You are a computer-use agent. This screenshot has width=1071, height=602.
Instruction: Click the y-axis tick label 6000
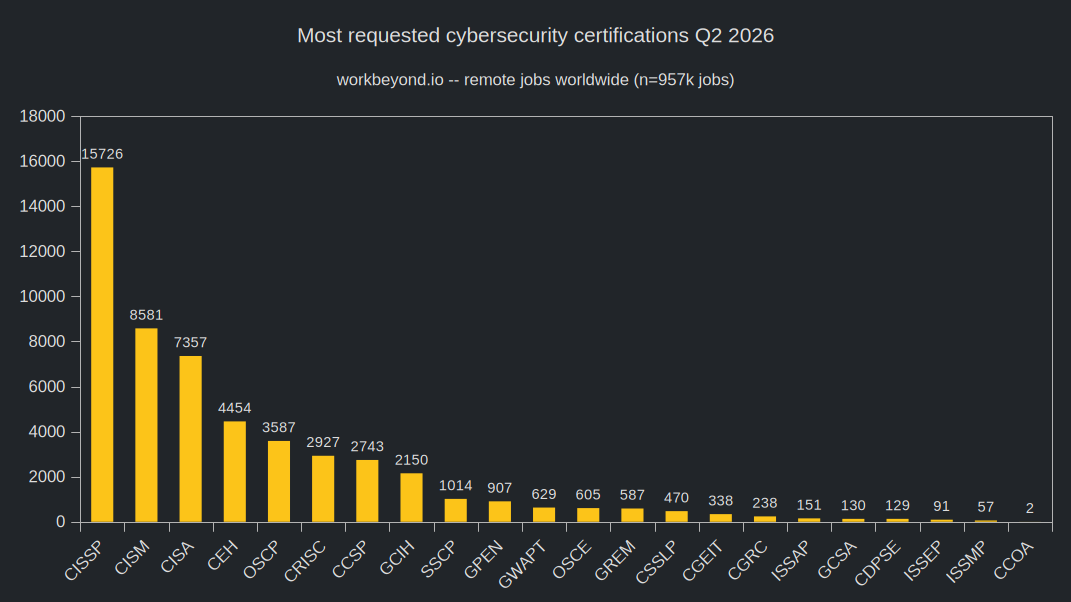click(47, 387)
